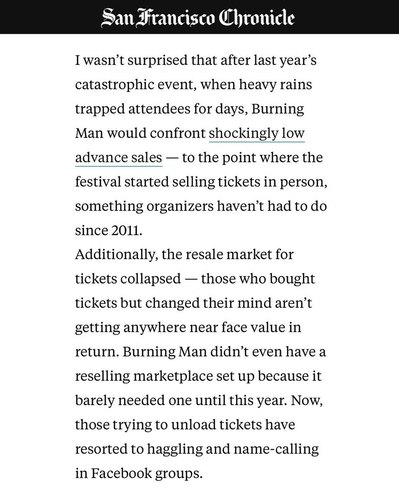Click the words "heavy rains" in first paragraph
The width and height of the screenshot is (399, 499).
click(x=275, y=85)
